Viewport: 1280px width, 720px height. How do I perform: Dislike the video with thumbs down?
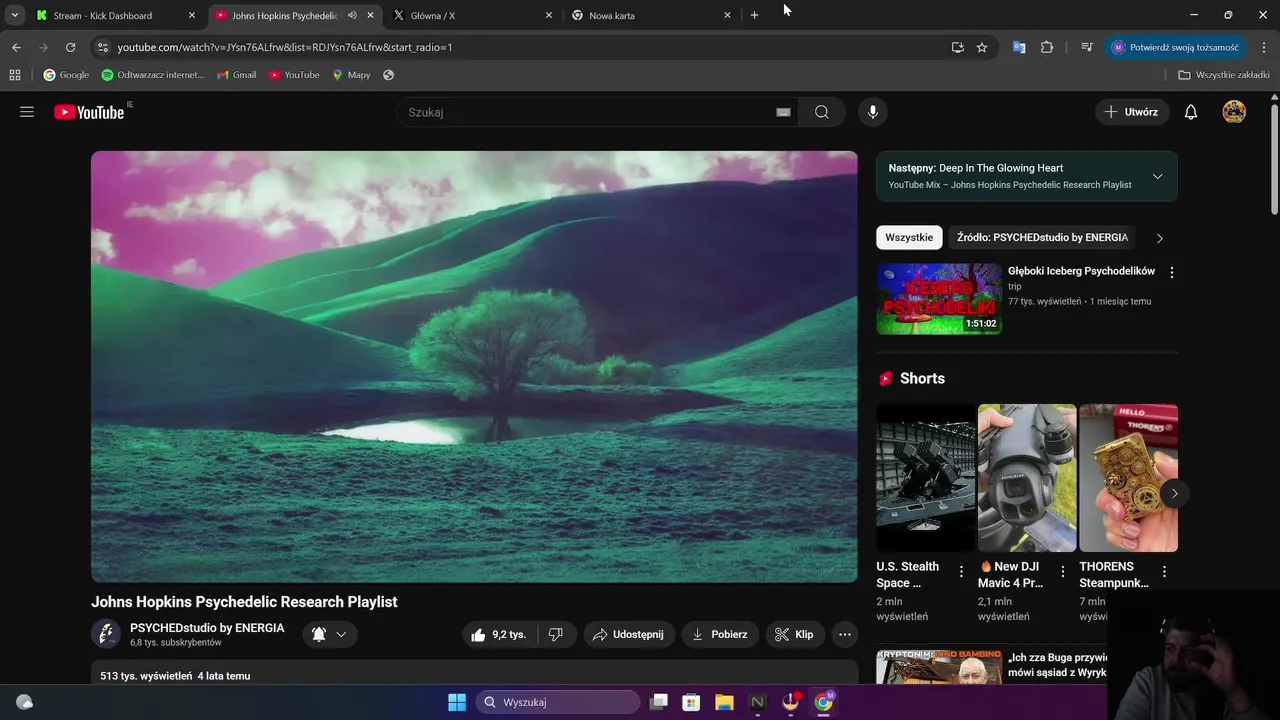556,634
